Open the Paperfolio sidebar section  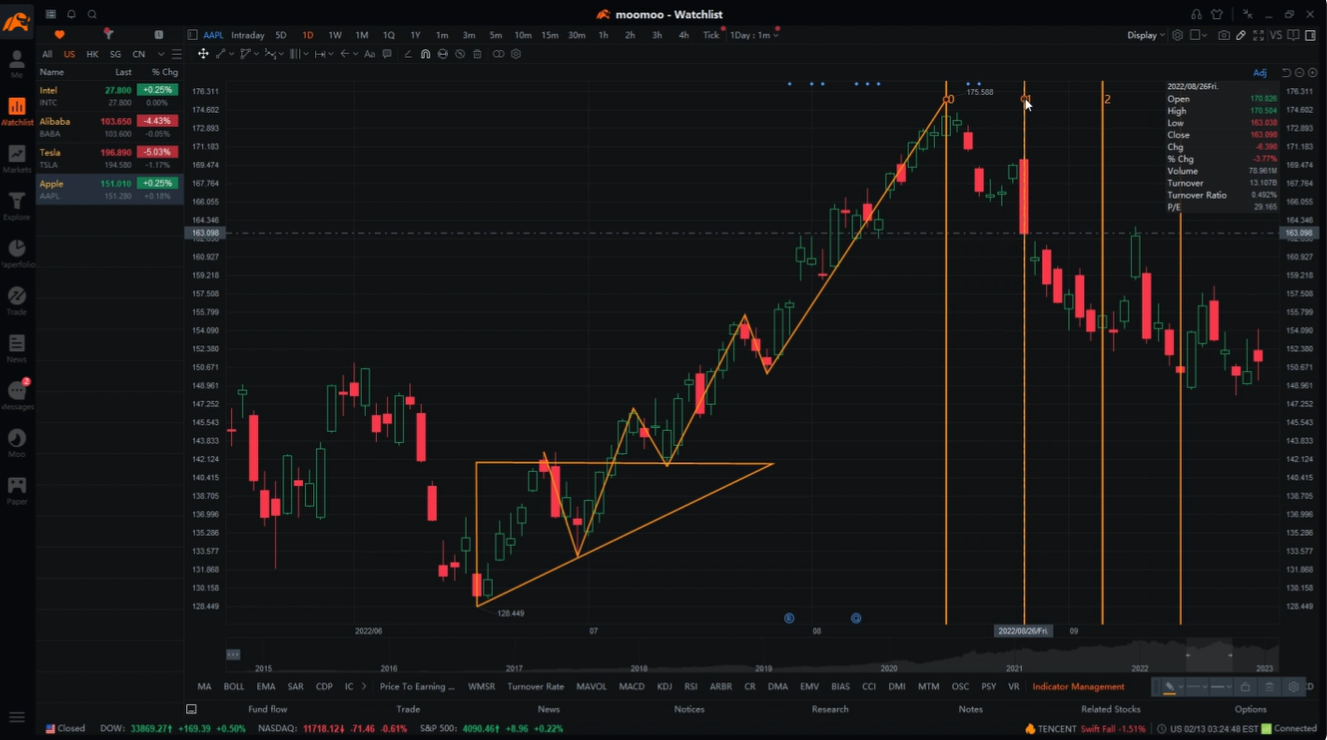coord(17,253)
